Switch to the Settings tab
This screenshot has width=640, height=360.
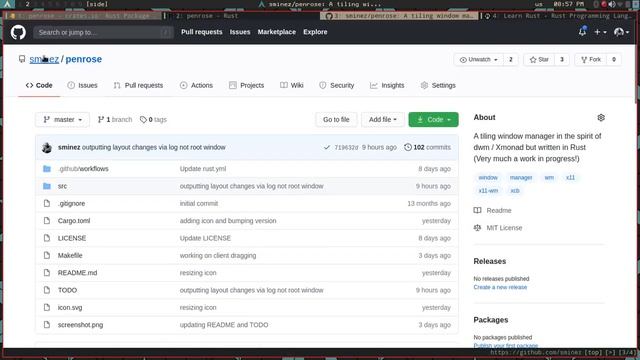(438, 85)
